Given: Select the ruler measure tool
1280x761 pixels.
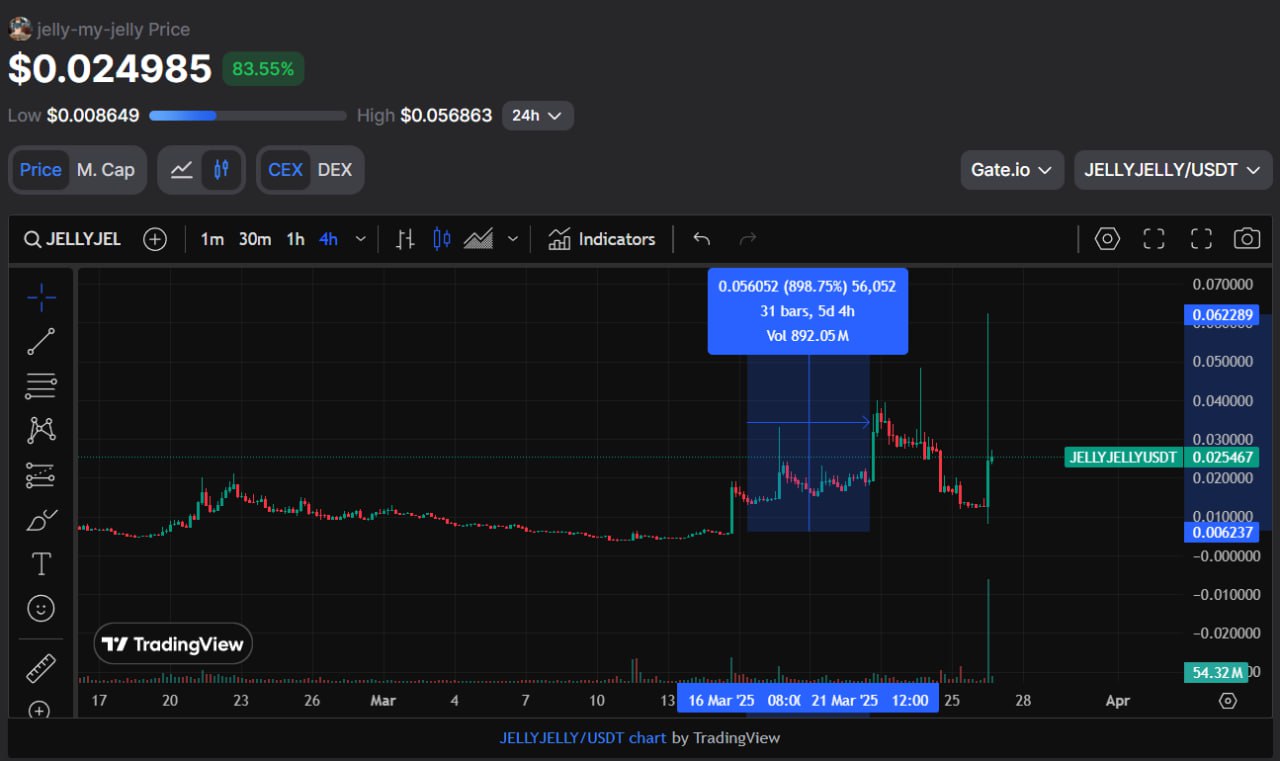Looking at the screenshot, I should coord(41,667).
